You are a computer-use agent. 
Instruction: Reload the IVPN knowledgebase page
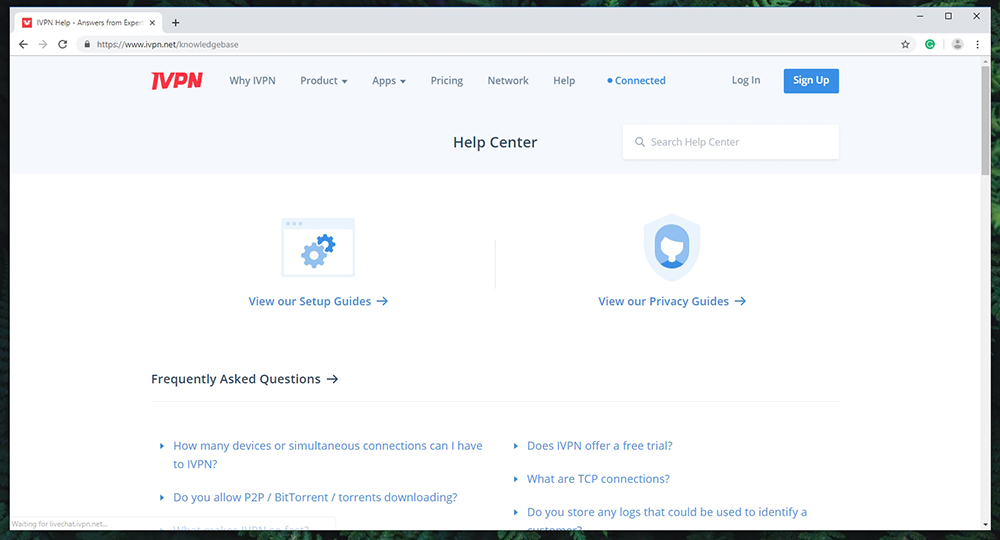[x=62, y=44]
